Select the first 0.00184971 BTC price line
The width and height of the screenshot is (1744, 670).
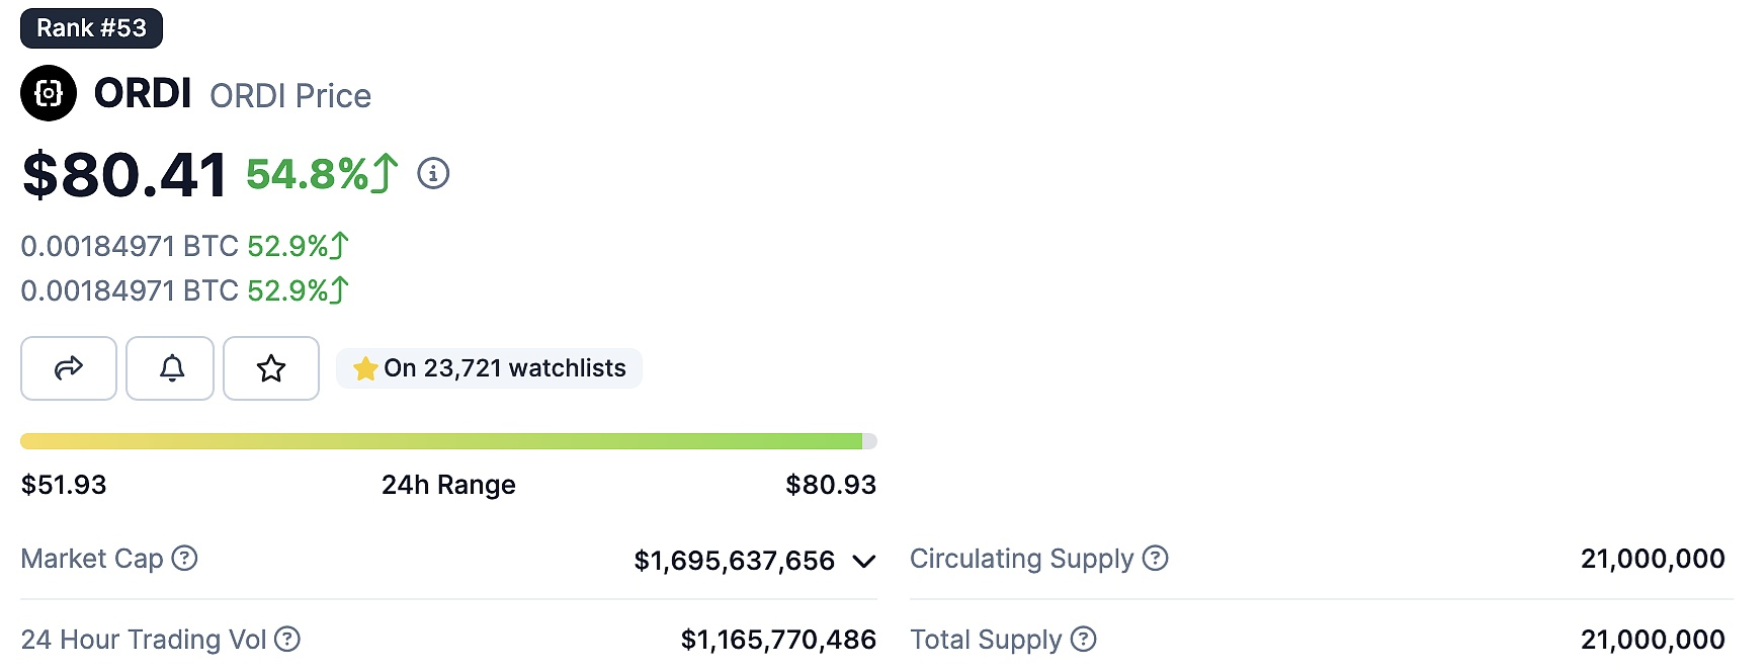(x=129, y=246)
